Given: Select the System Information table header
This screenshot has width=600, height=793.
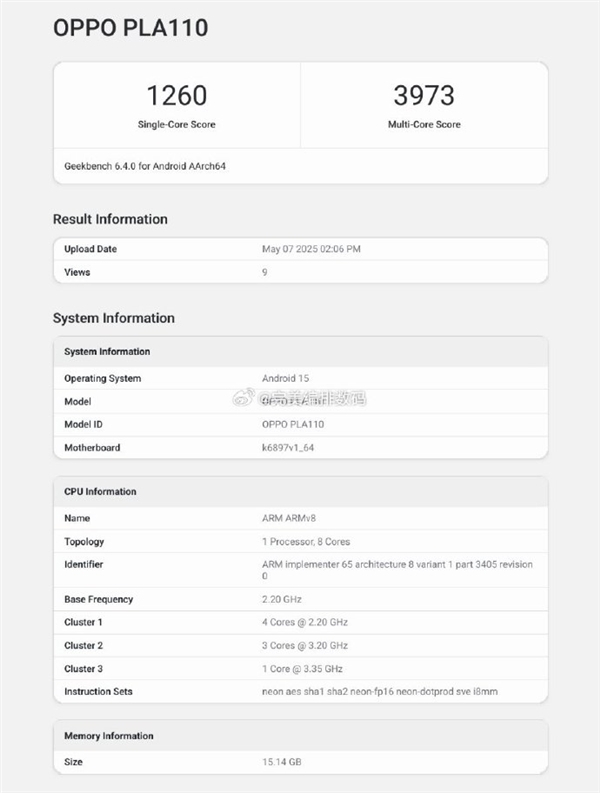Looking at the screenshot, I should pyautogui.click(x=107, y=352).
